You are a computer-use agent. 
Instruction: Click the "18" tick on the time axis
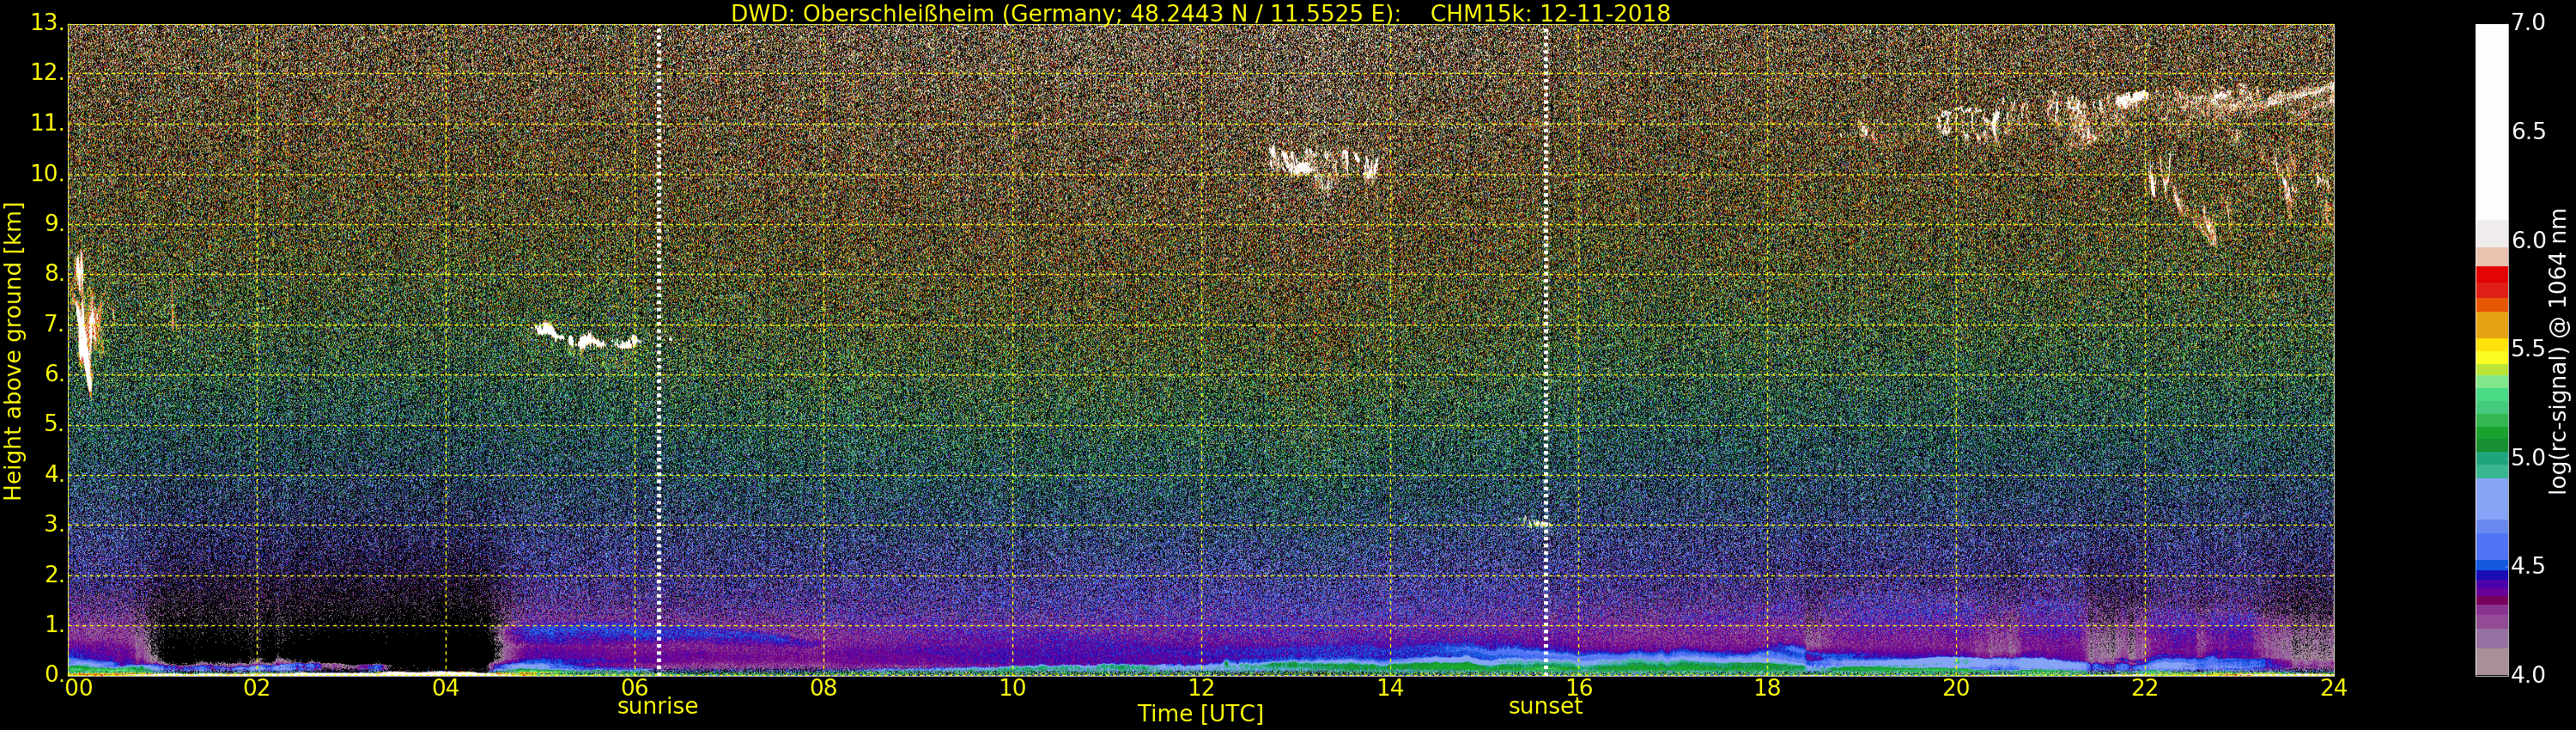point(1768,688)
